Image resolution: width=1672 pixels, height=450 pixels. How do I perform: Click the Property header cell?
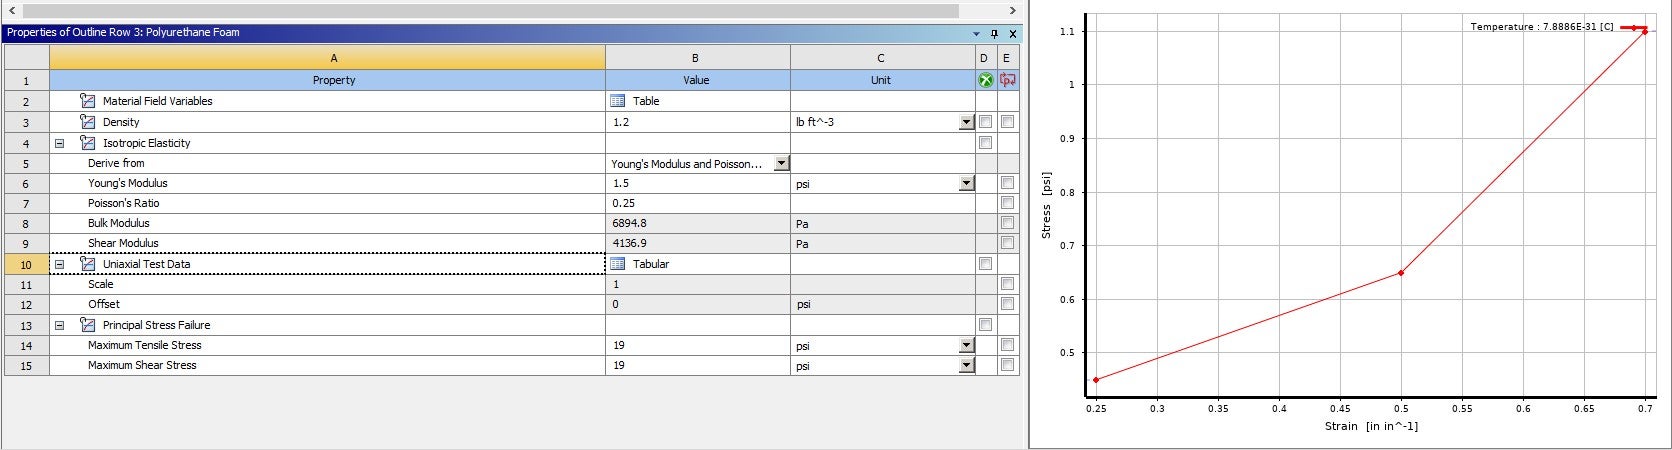coord(327,80)
